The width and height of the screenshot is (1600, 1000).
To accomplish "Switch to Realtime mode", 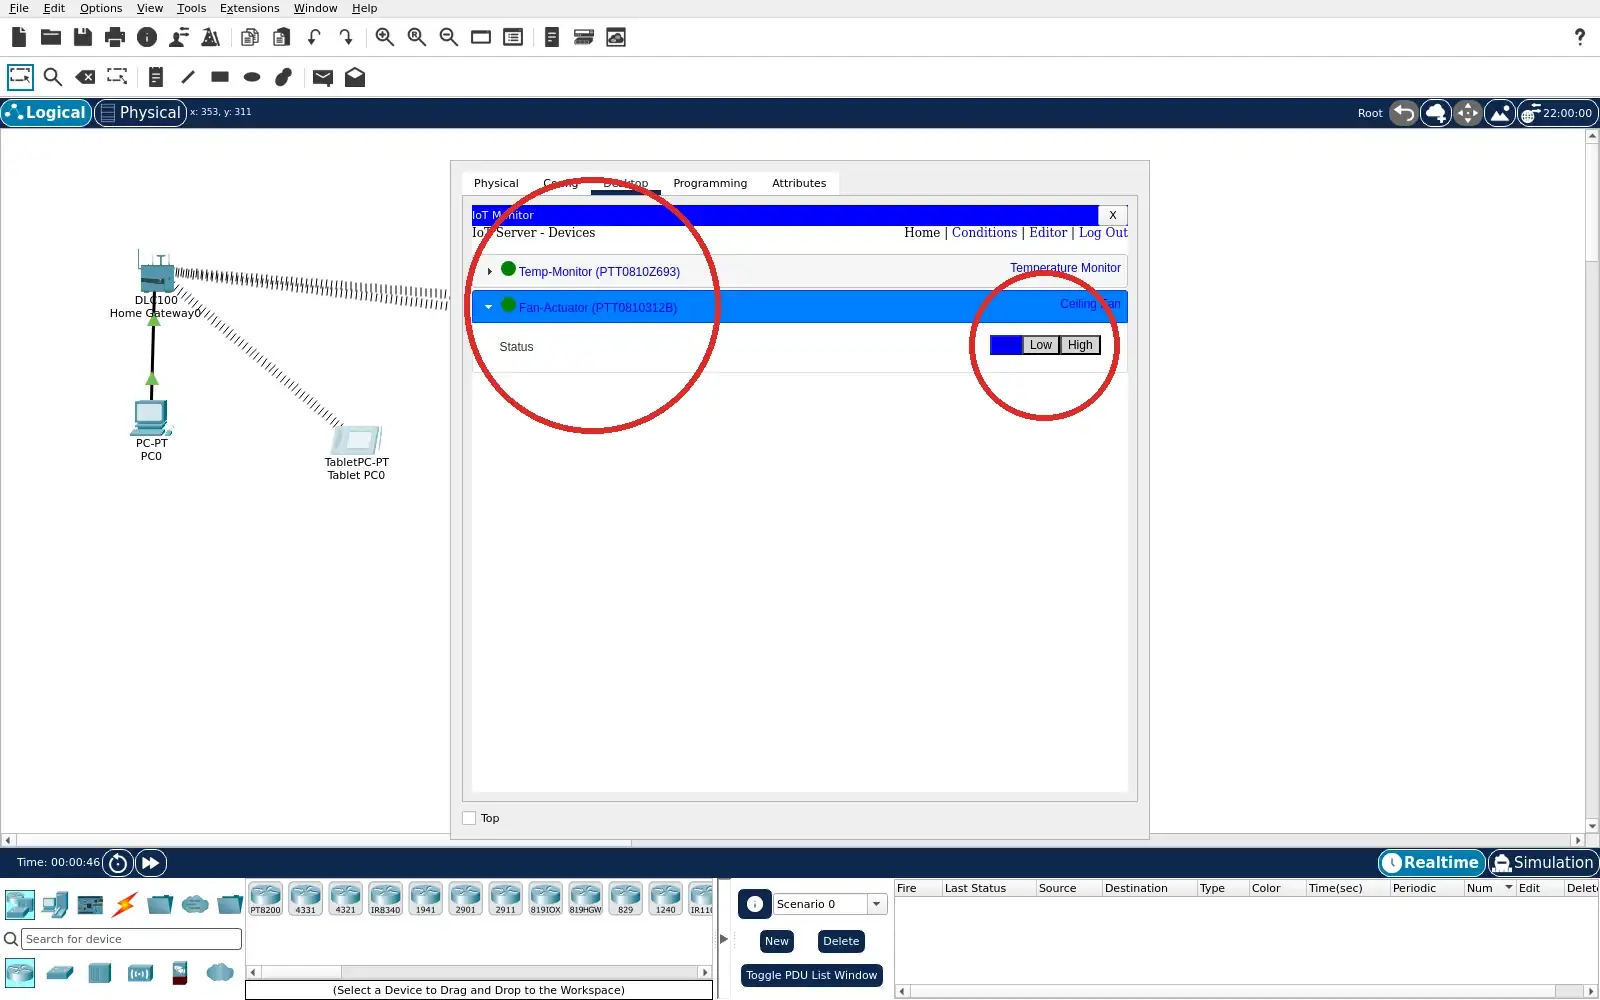I will click(x=1432, y=863).
